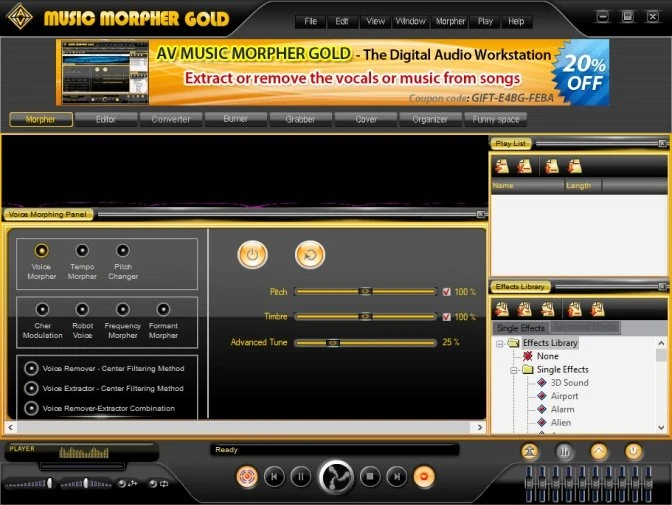The height and width of the screenshot is (505, 672).
Task: Switch to the Burner module
Action: coord(236,119)
